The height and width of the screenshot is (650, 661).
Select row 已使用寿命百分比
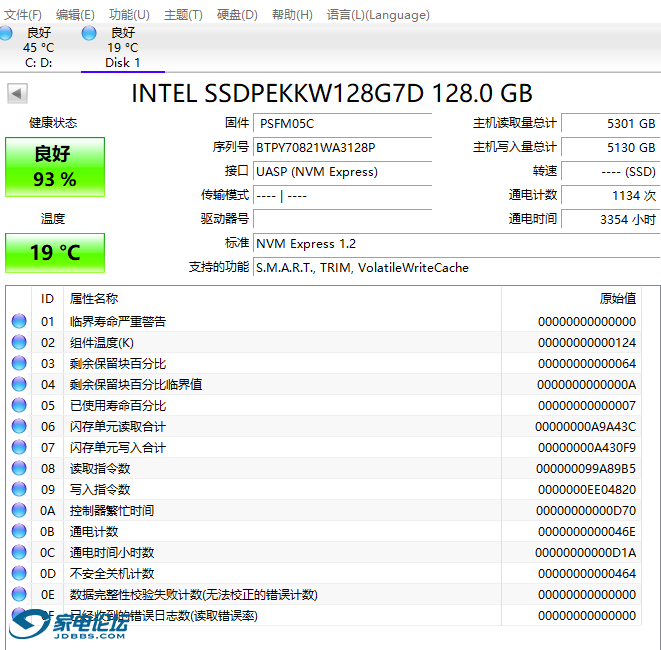[x=324, y=406]
